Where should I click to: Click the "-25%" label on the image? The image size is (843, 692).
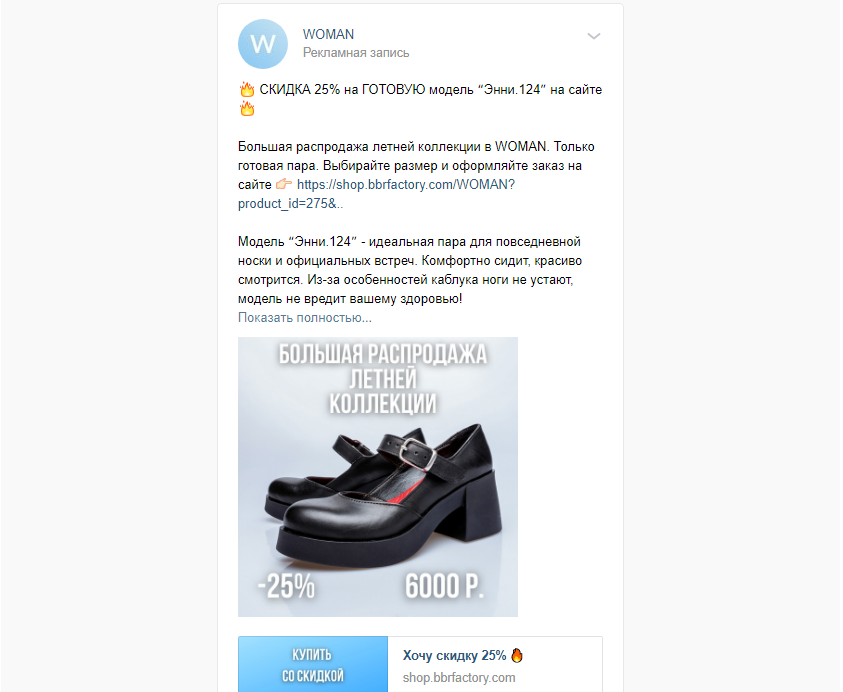pyautogui.click(x=287, y=586)
